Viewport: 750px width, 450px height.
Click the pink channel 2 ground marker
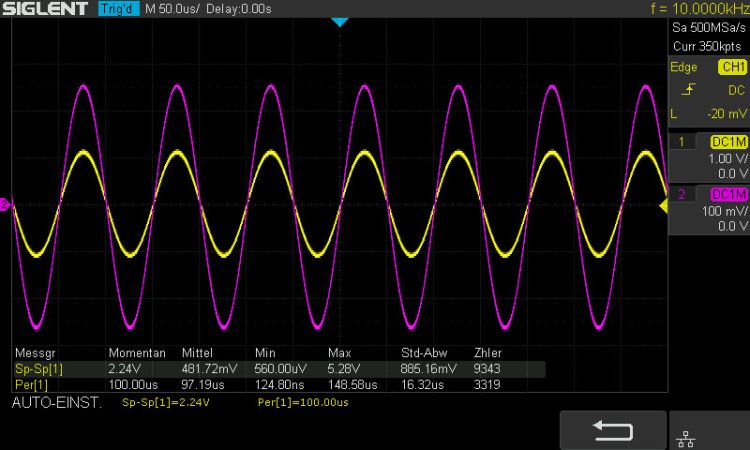coord(5,205)
